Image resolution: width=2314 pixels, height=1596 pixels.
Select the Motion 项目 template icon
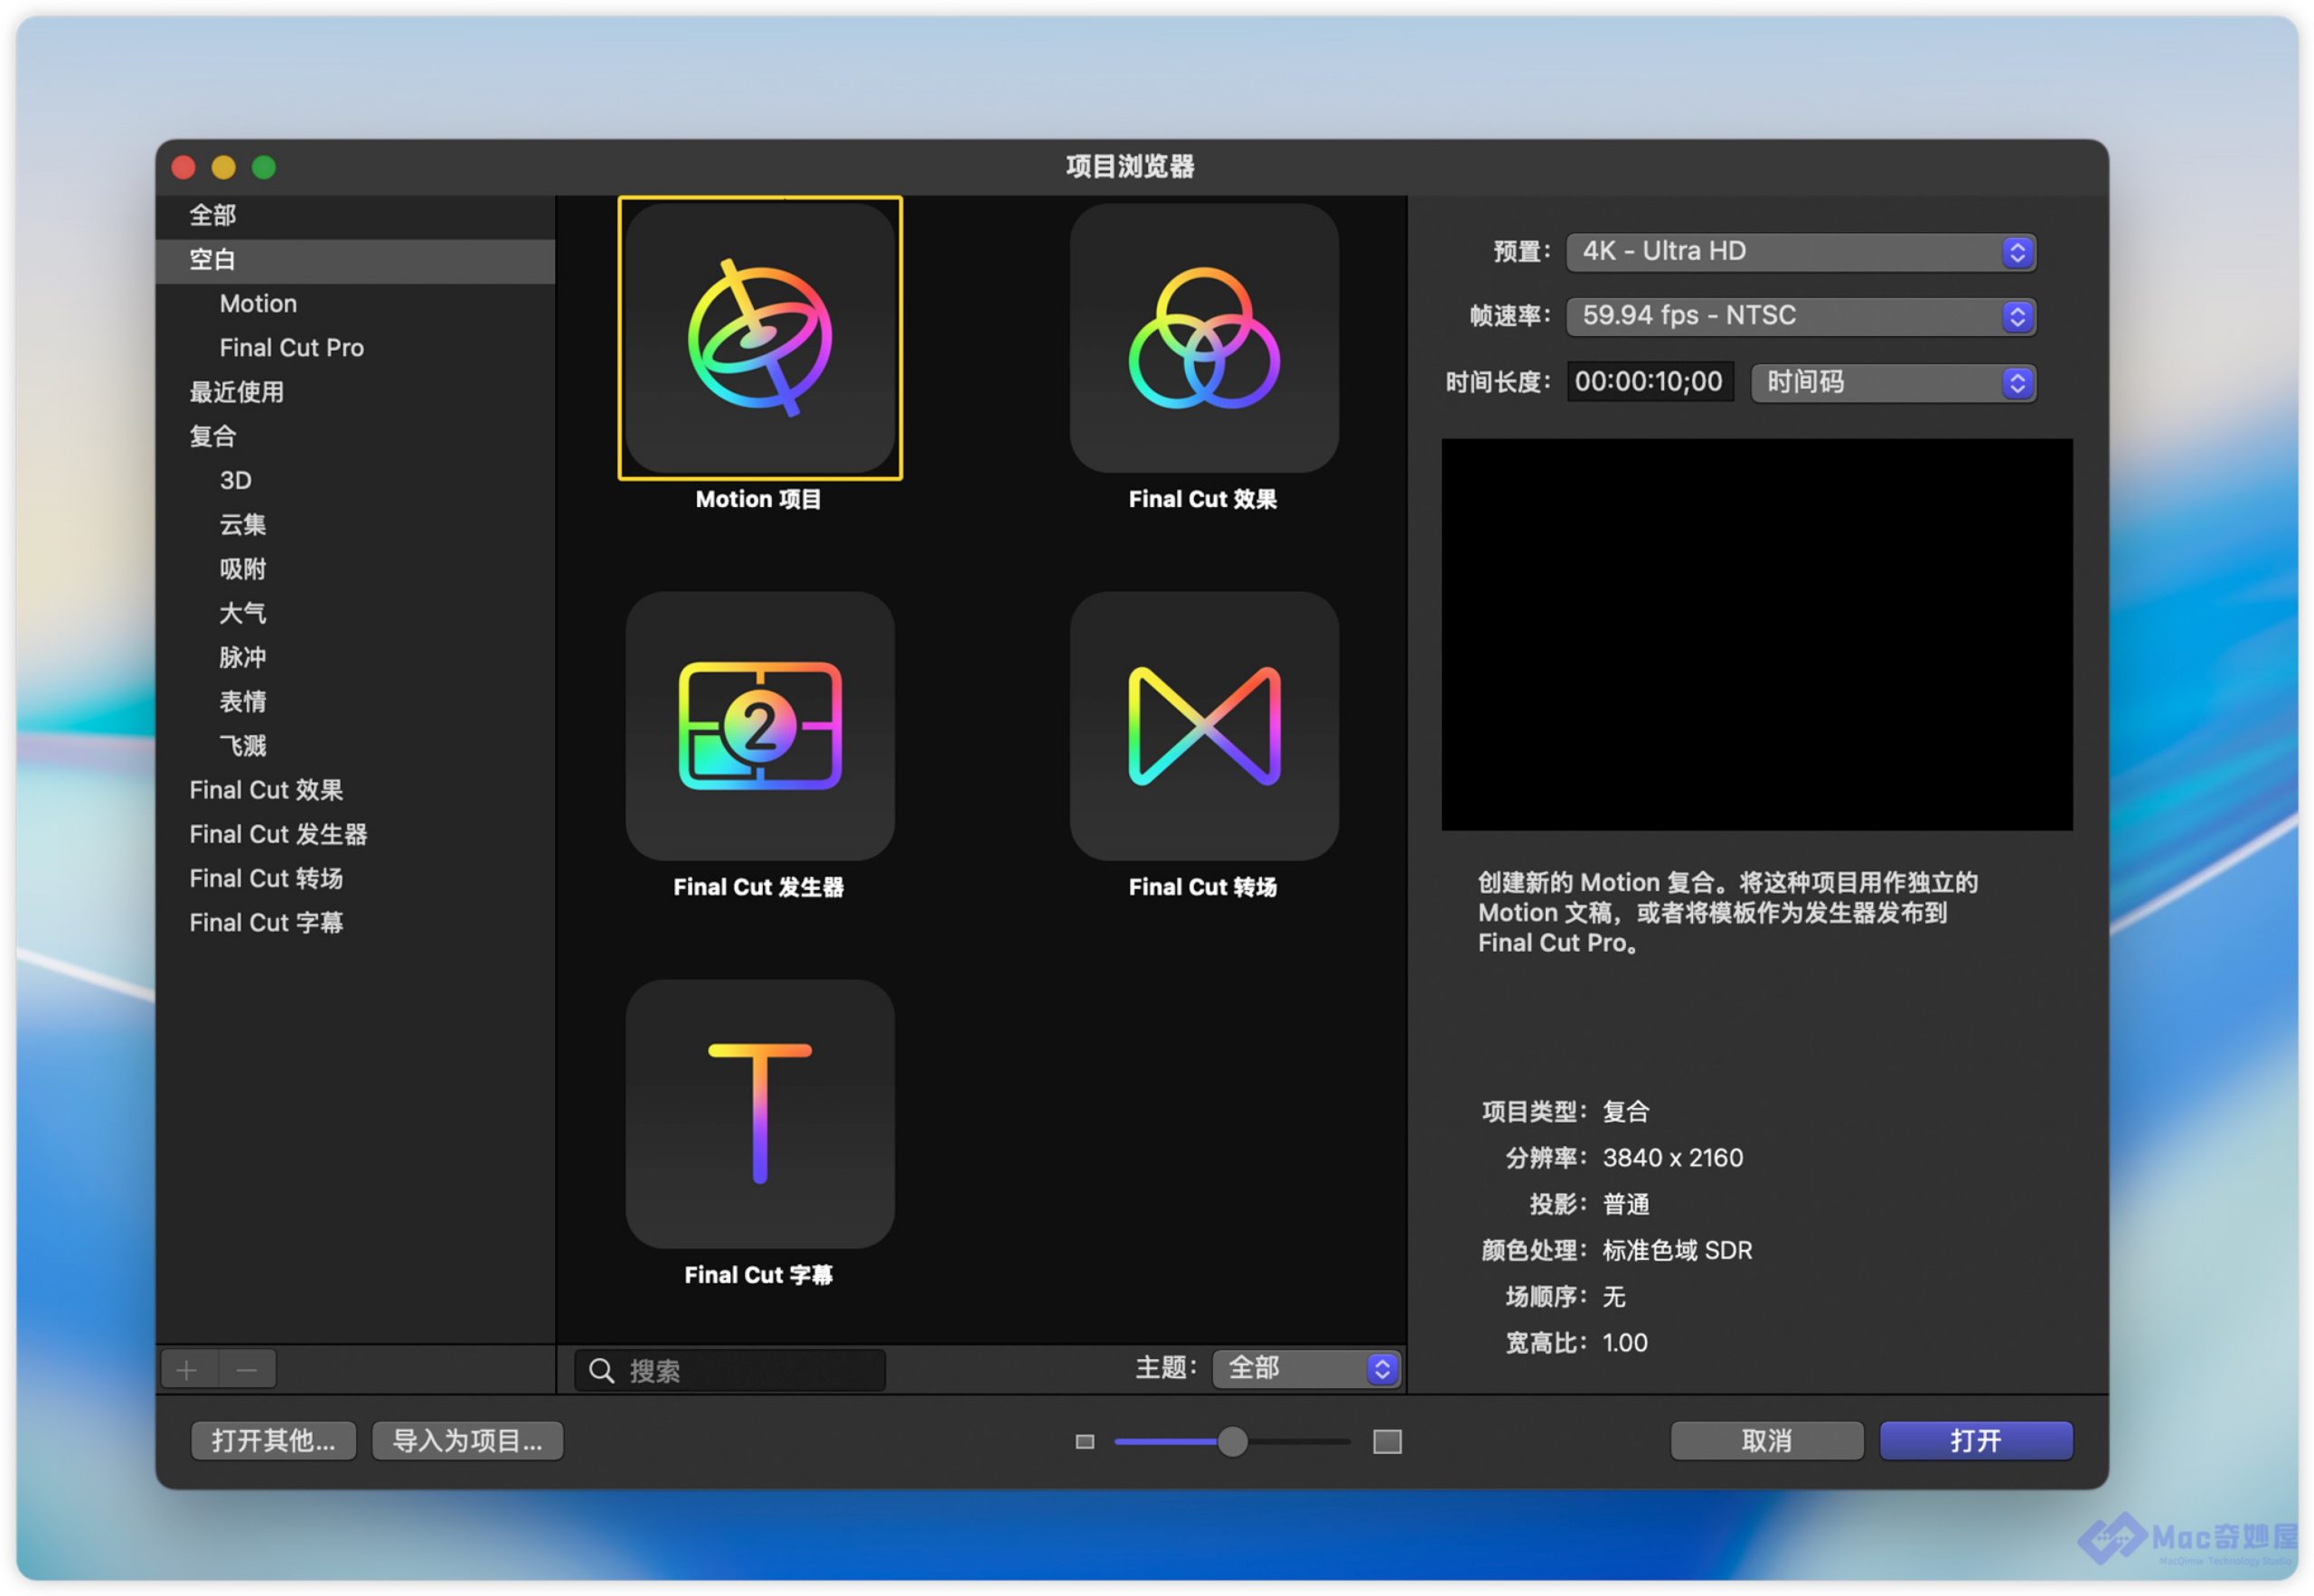point(760,338)
